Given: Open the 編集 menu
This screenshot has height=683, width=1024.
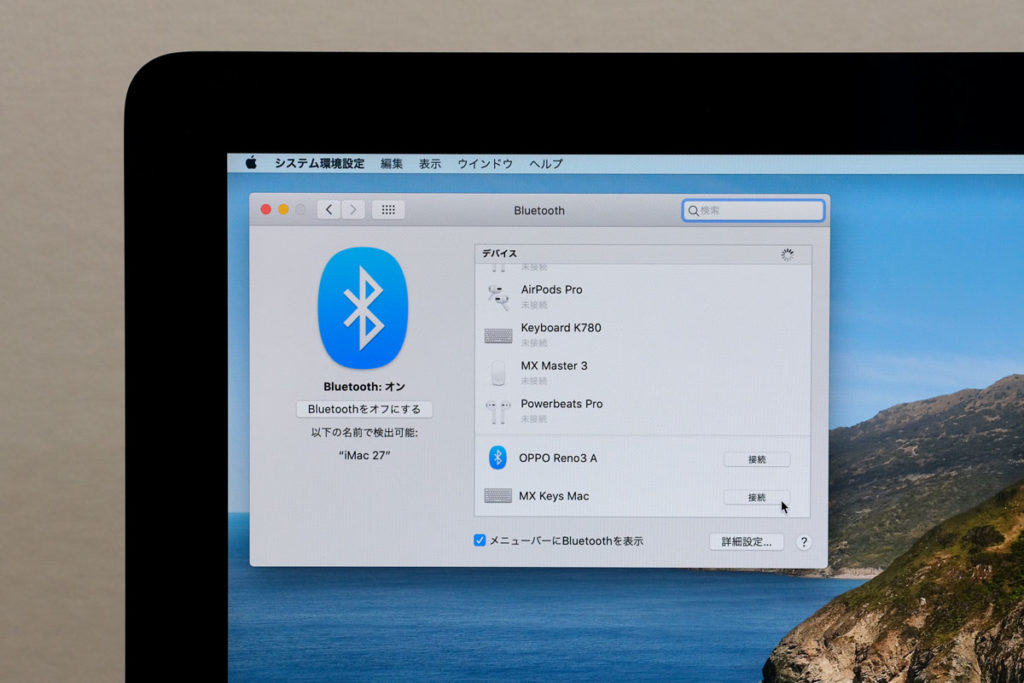Looking at the screenshot, I should click(392, 164).
